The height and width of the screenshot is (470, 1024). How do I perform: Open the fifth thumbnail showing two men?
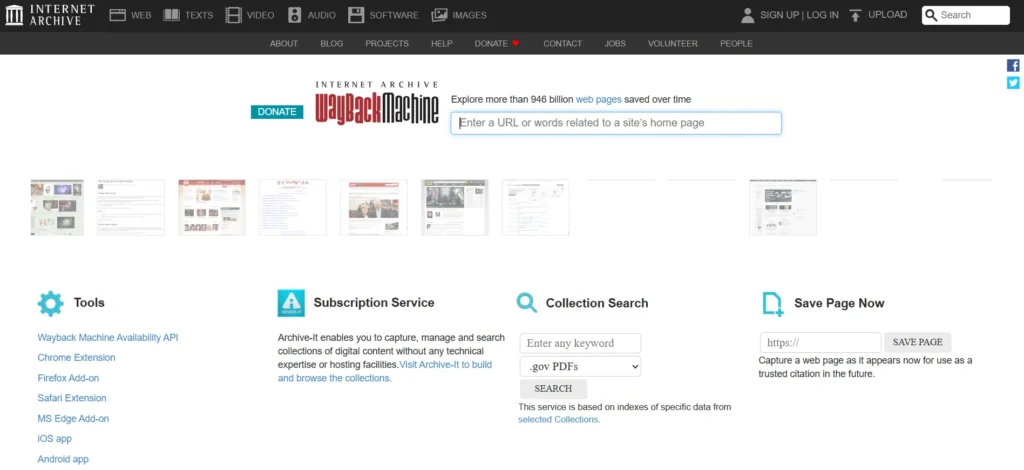pos(374,208)
